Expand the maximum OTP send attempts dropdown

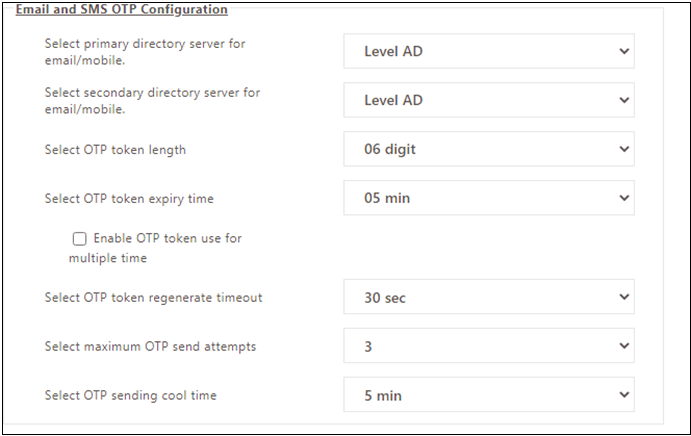pos(489,346)
